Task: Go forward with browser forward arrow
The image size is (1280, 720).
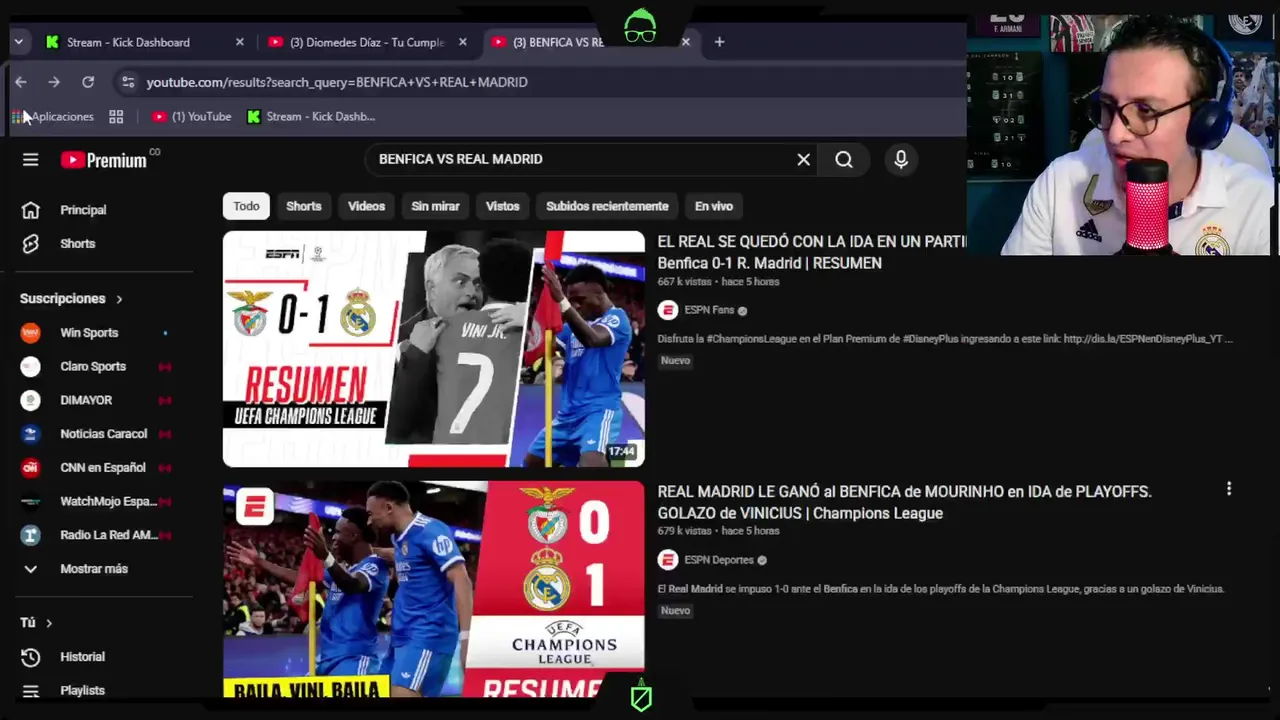Action: click(x=54, y=82)
